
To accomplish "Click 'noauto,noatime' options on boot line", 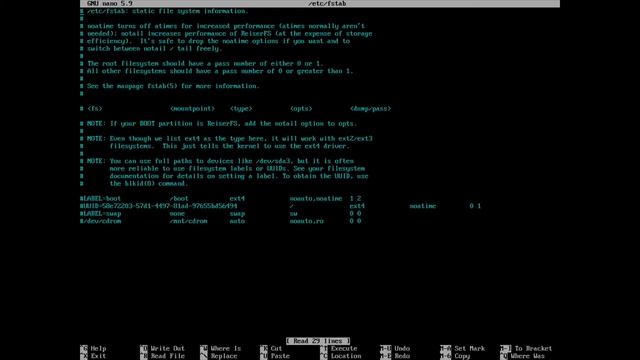I will coord(316,198).
